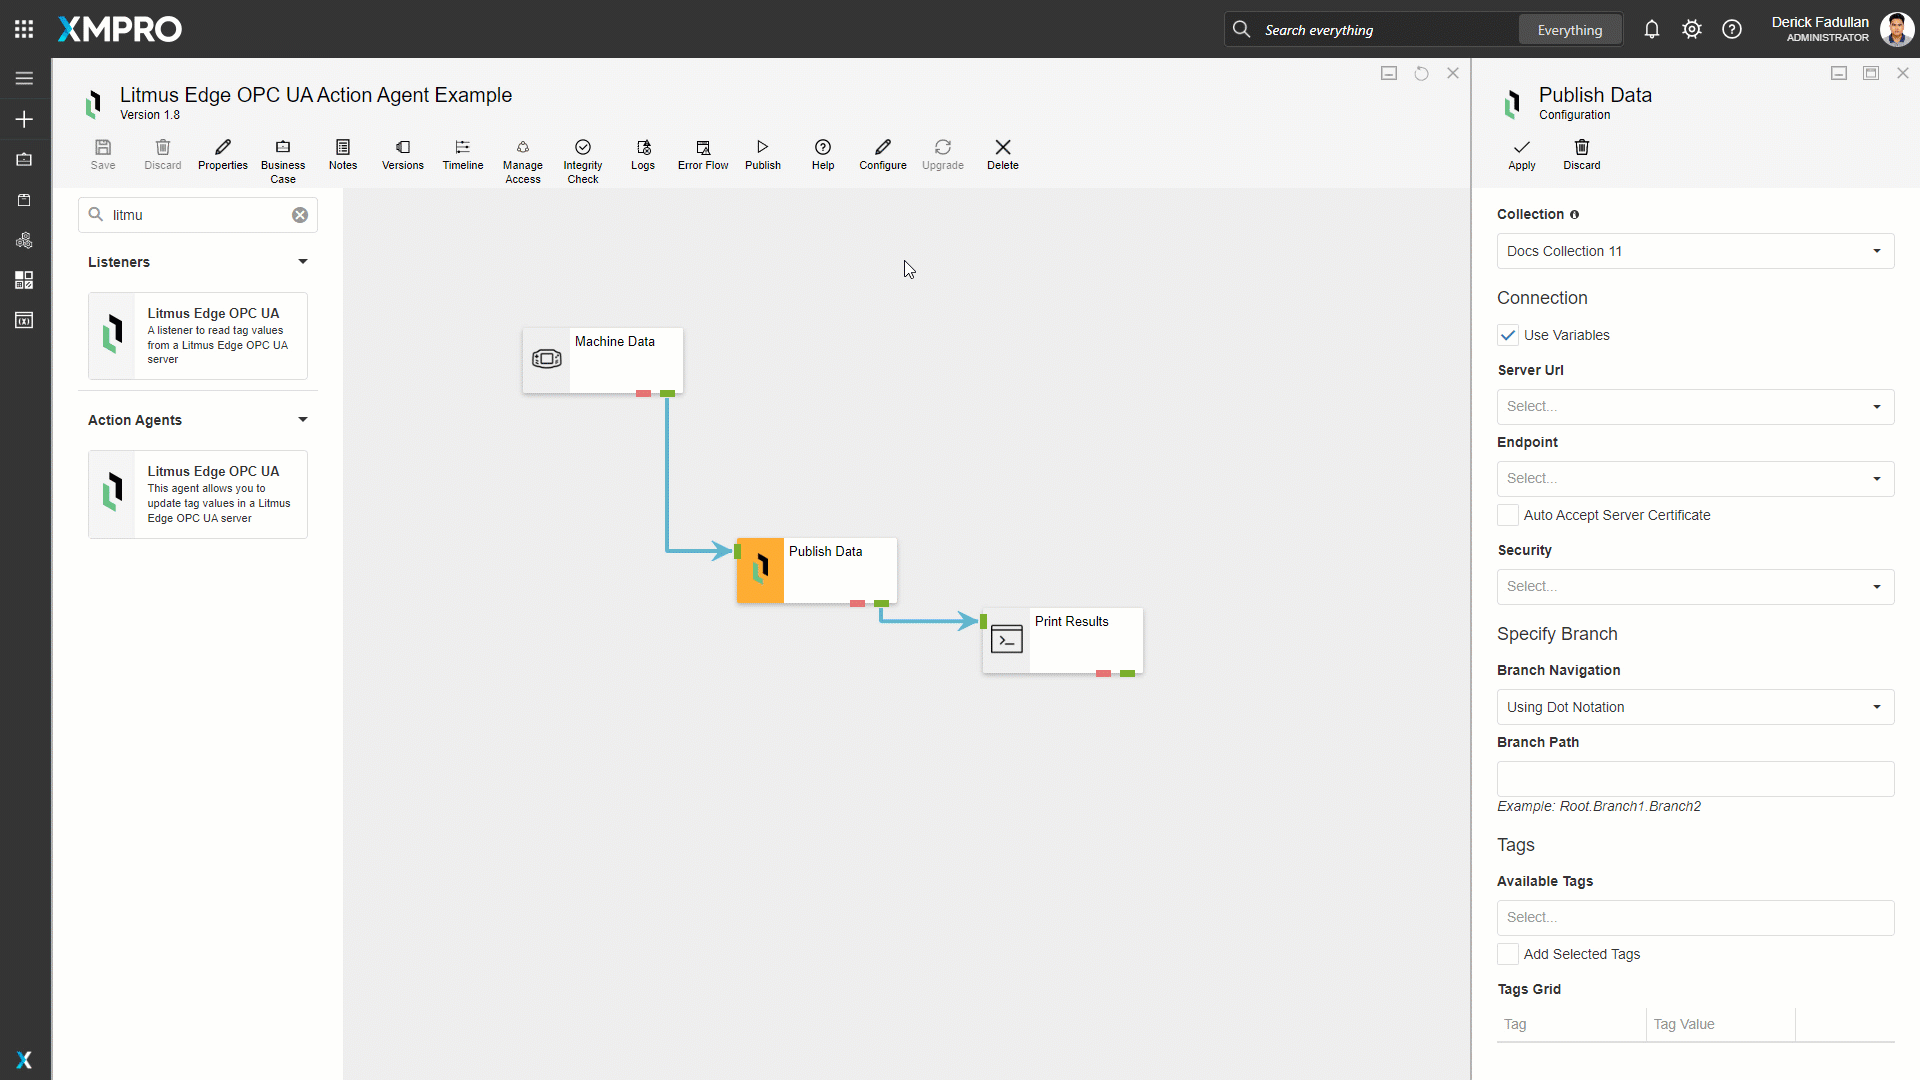Open the Branch Navigation dropdown
Image resolution: width=1920 pixels, height=1080 pixels.
tap(1695, 707)
